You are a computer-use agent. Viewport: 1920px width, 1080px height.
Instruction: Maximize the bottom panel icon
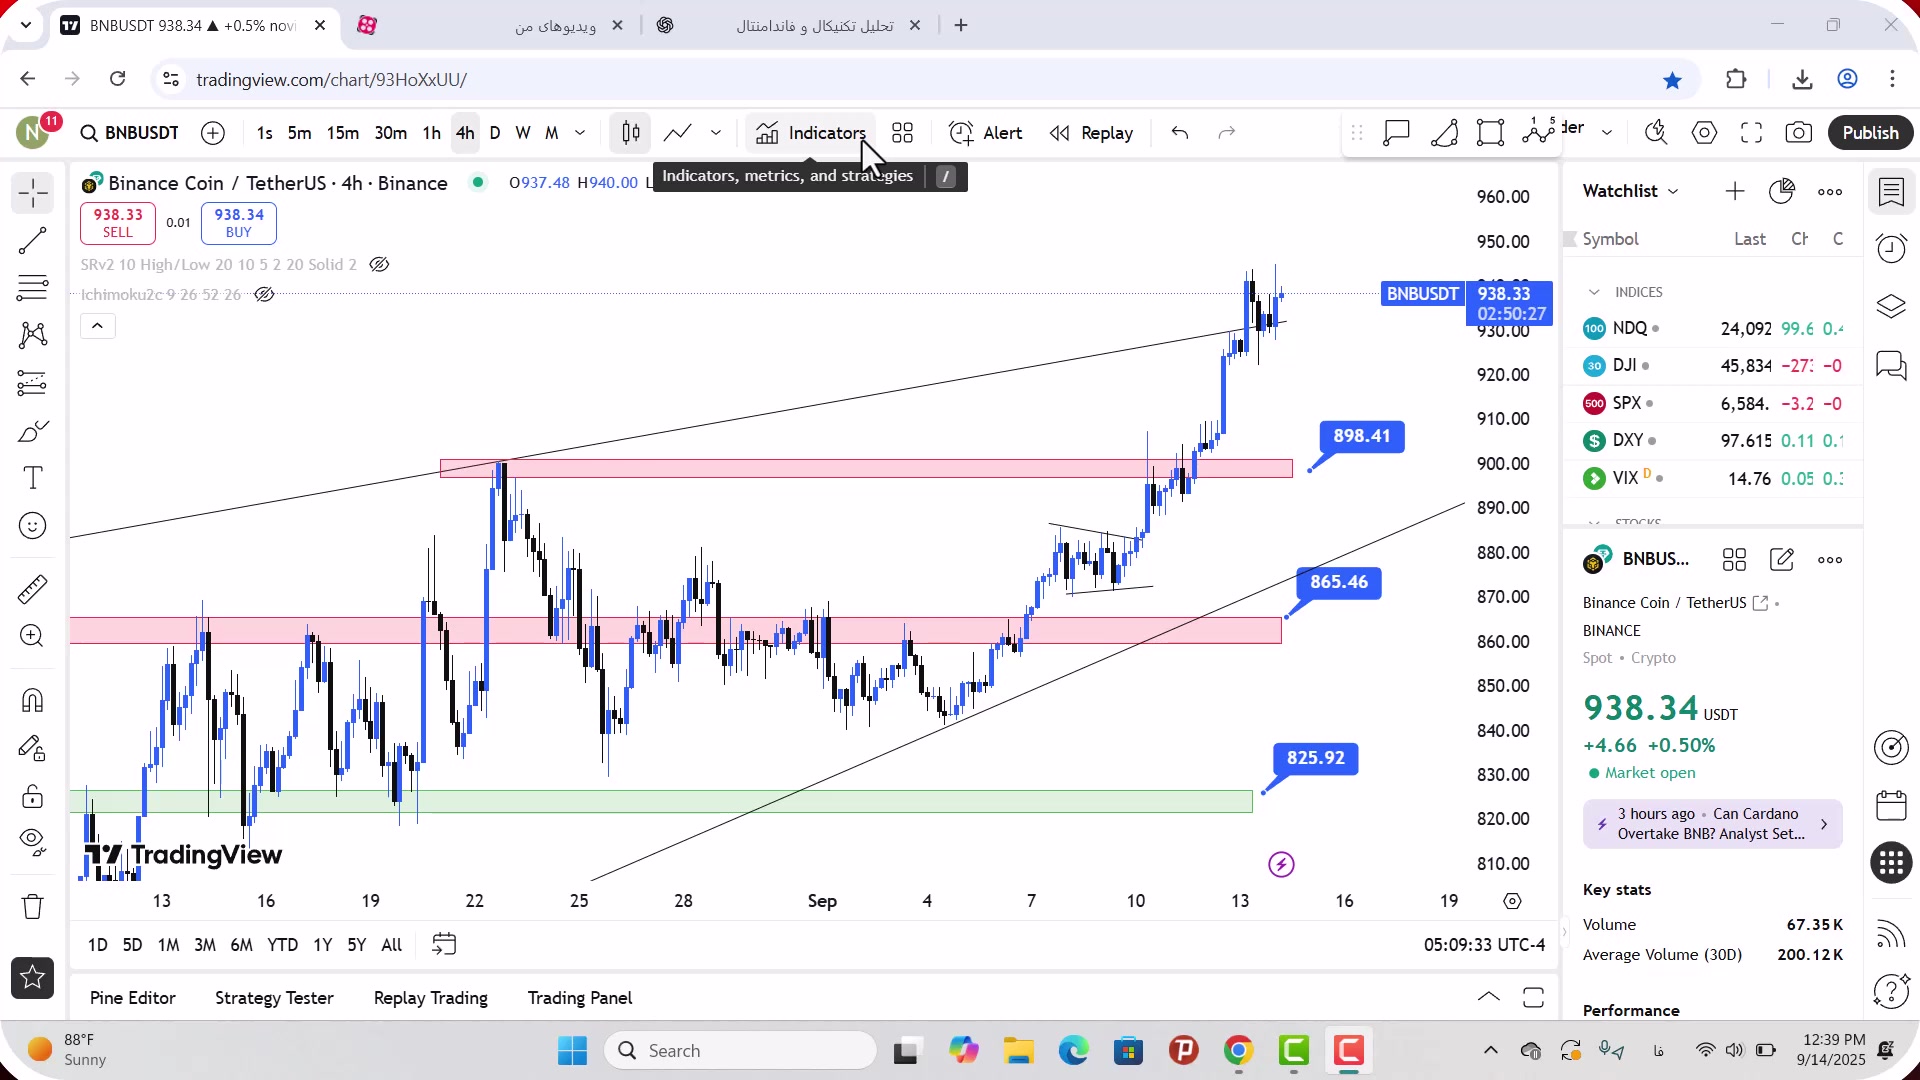1534,997
